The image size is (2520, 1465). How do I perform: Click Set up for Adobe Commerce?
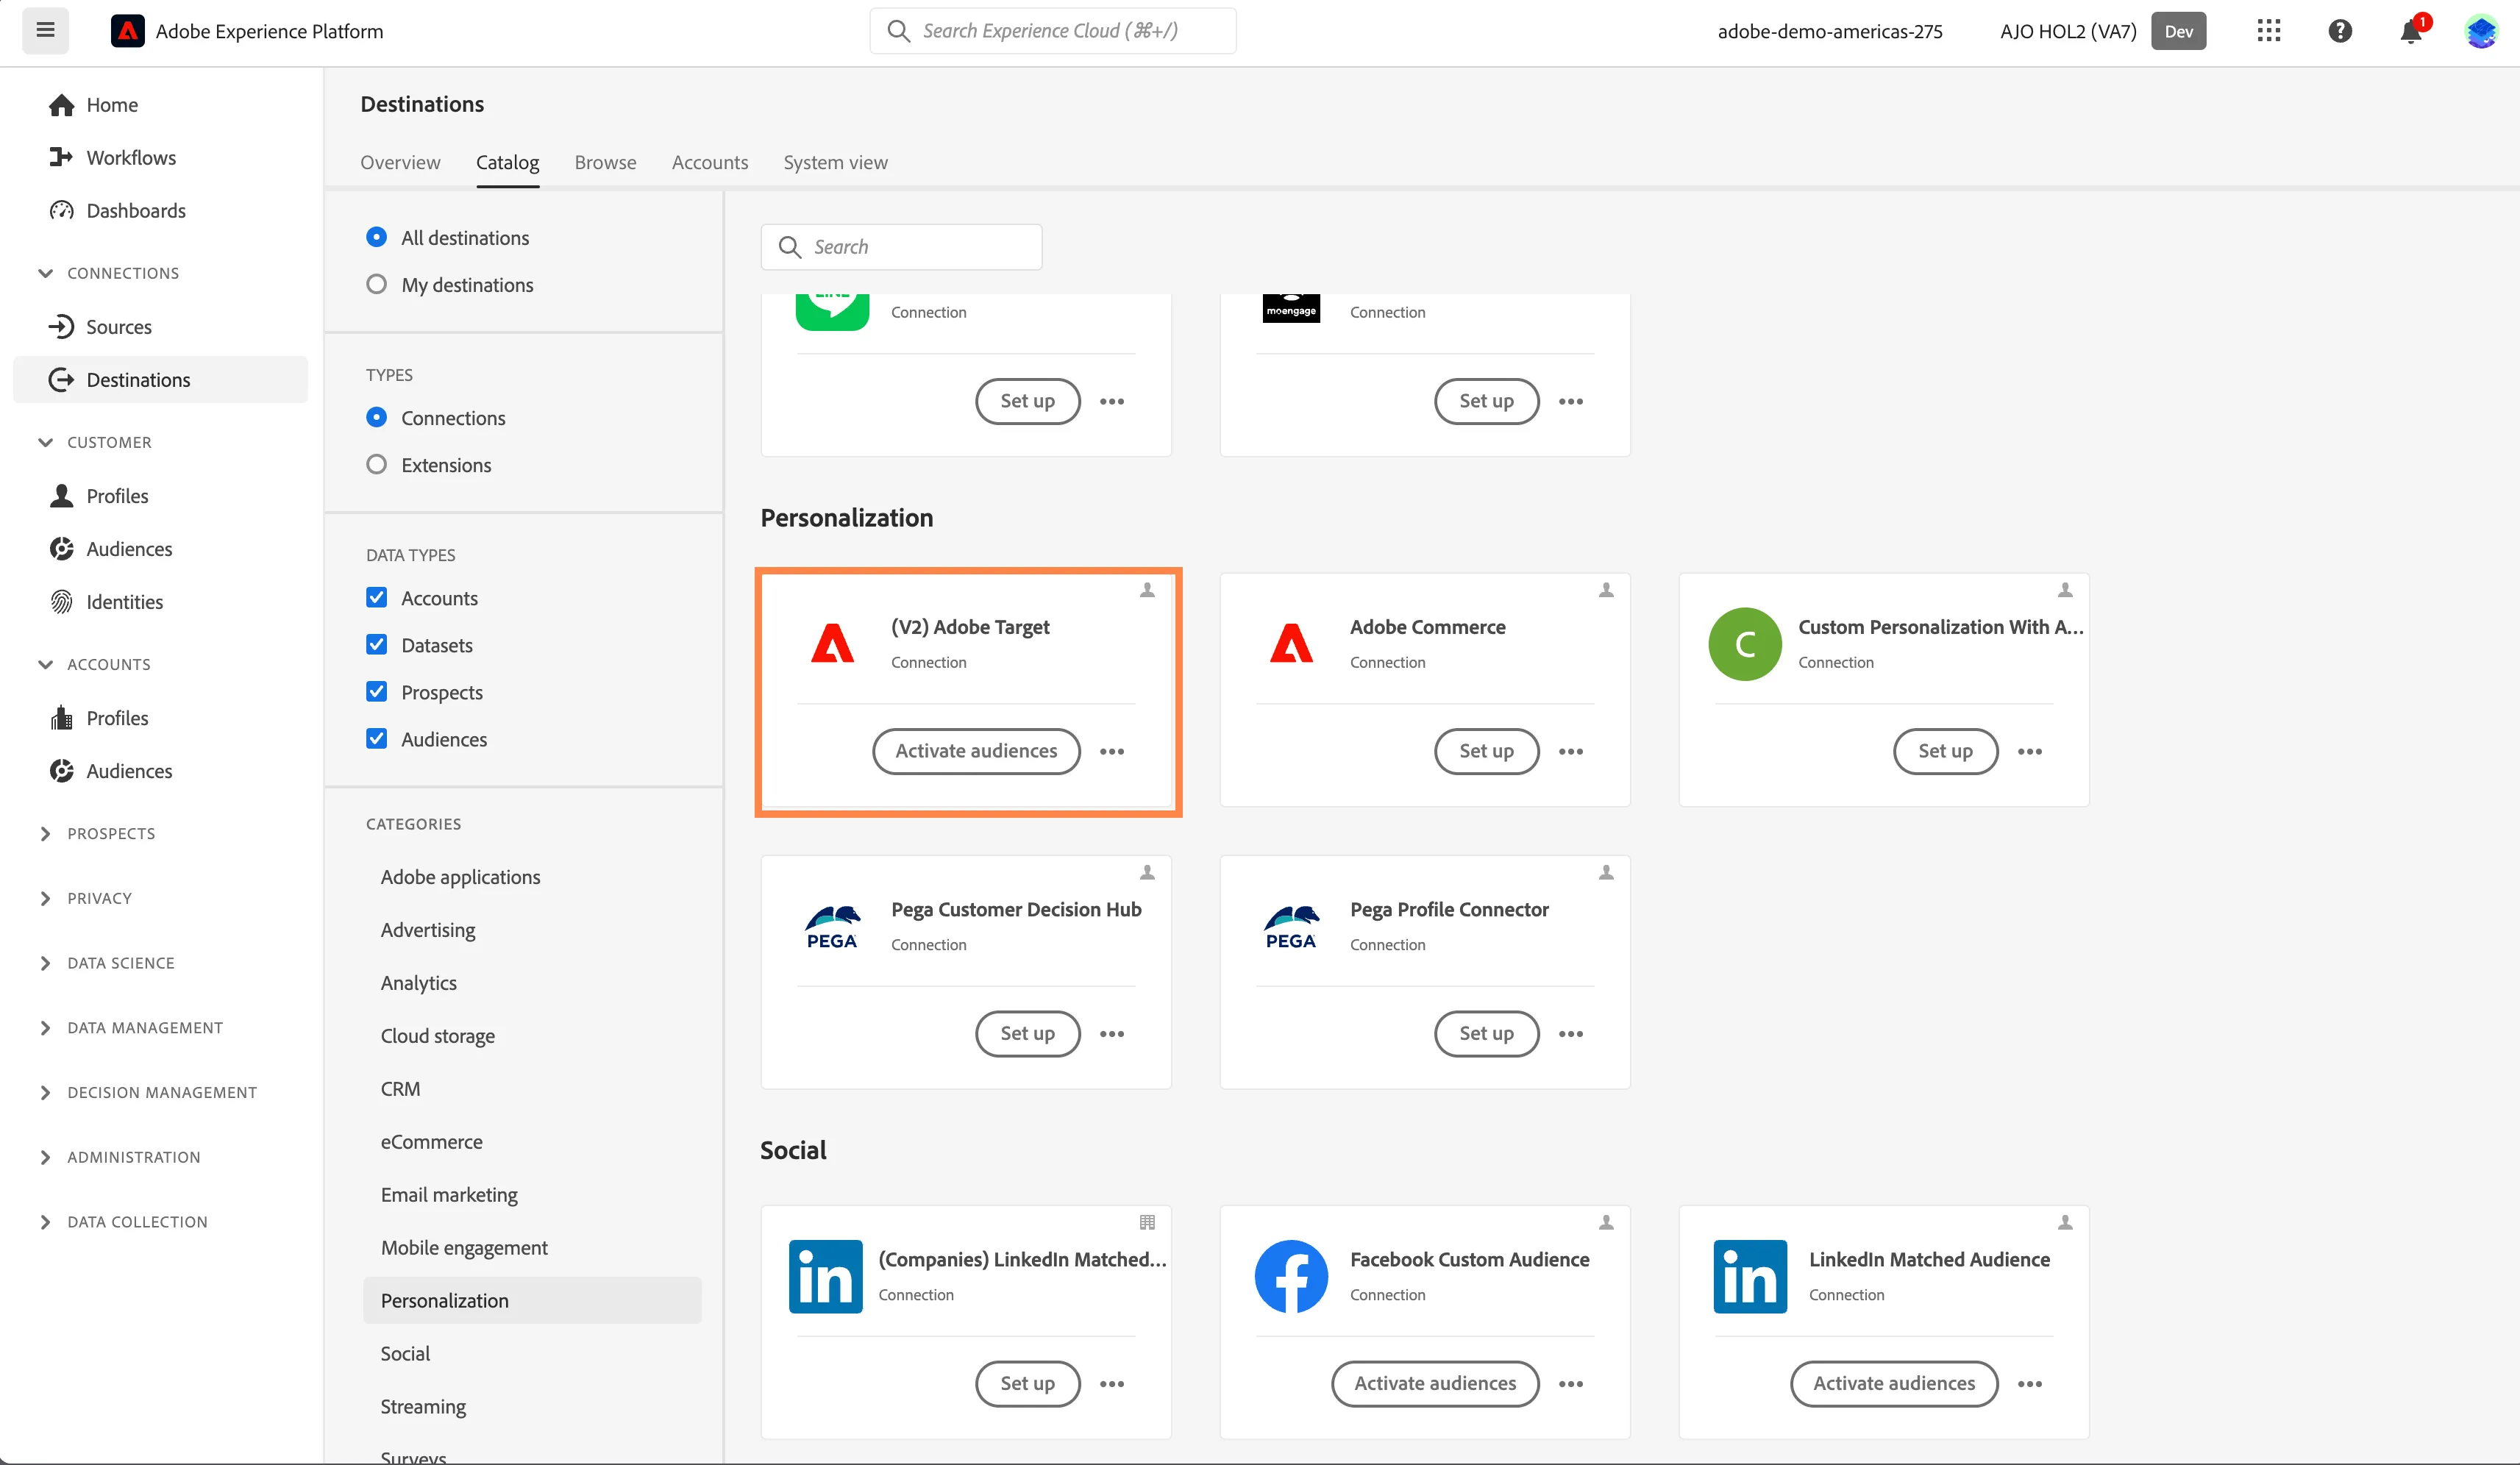pyautogui.click(x=1486, y=751)
